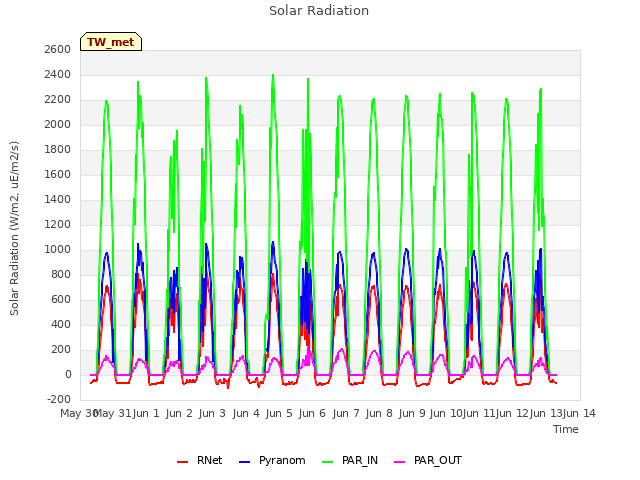Click the green PAR_IN legend color marker
Screen dimensions: 640x480
[328, 462]
